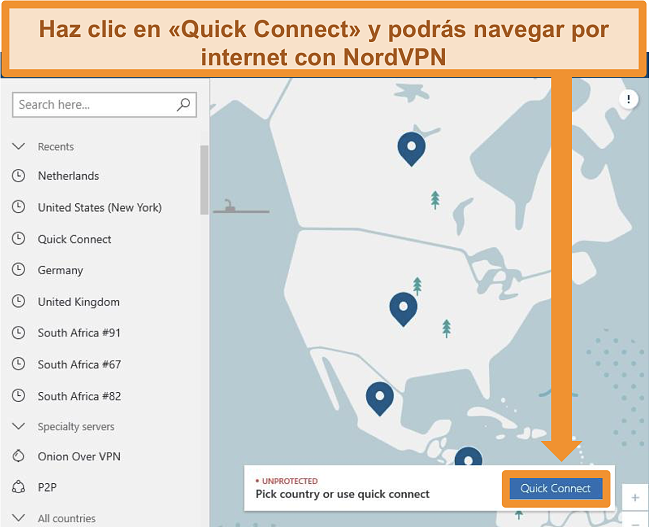The height and width of the screenshot is (527, 650).
Task: Click the UNPROTECTED status label
Action: click(290, 481)
